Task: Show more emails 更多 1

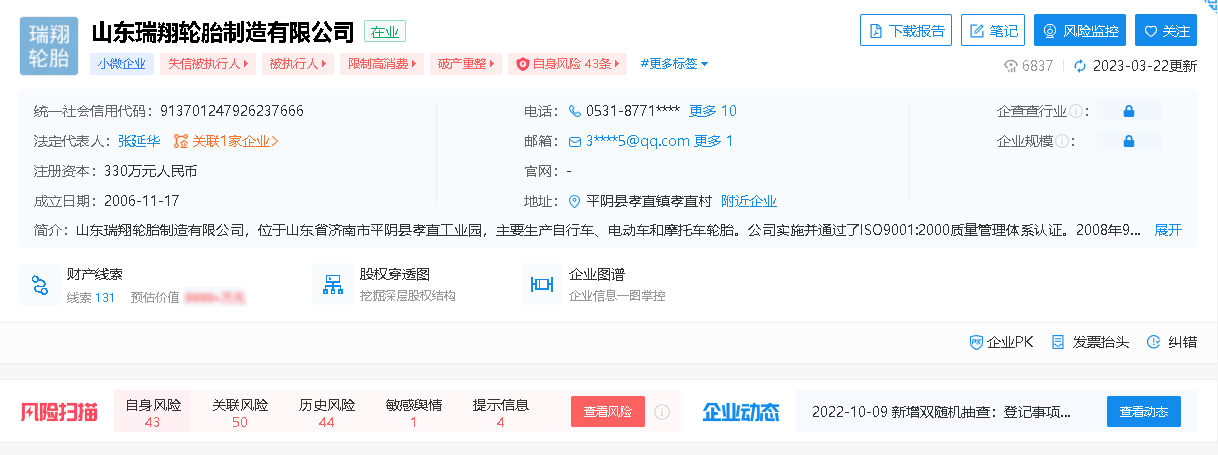Action: 714,141
